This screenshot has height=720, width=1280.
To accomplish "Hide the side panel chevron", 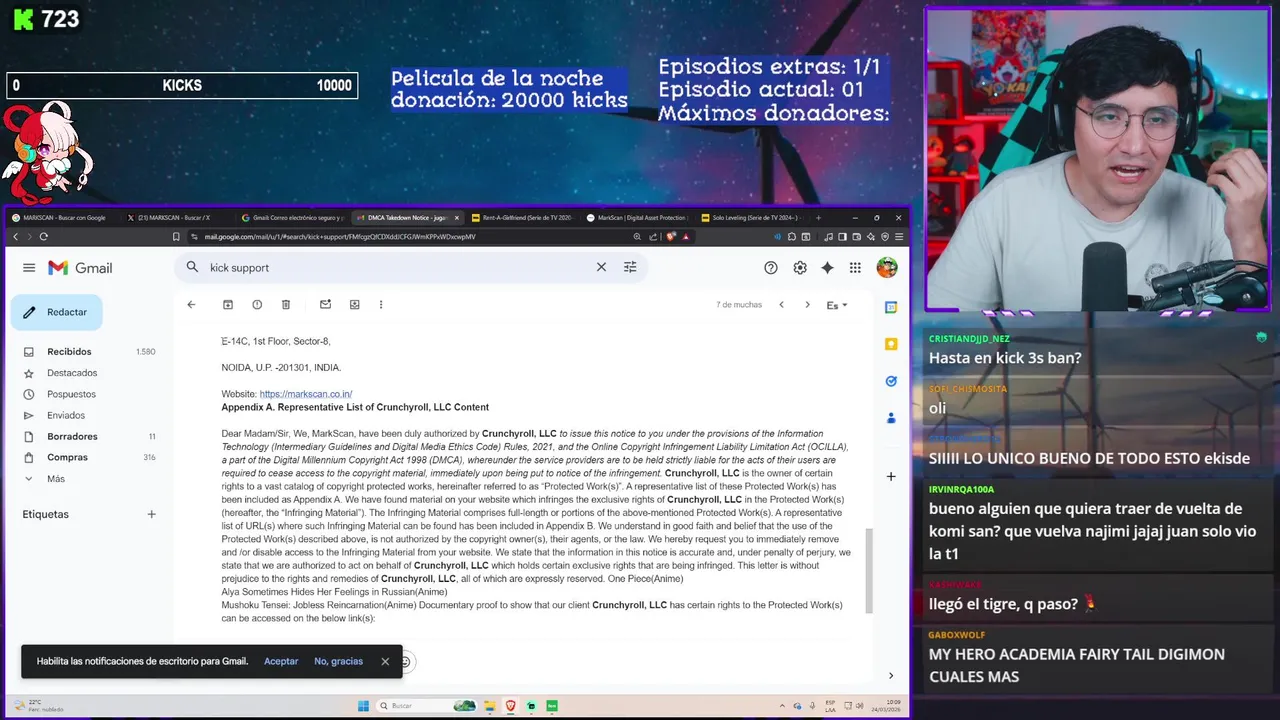I will [x=891, y=676].
